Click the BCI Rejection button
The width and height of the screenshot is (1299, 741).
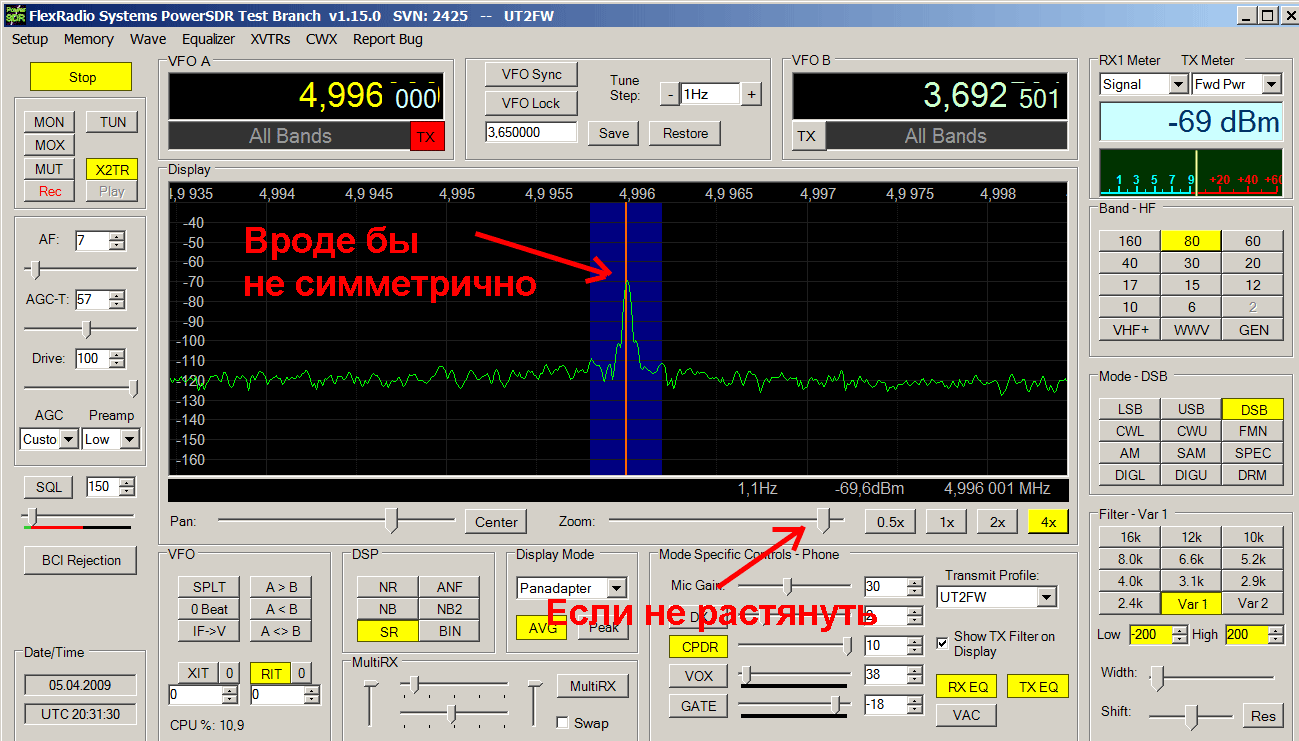coord(80,560)
